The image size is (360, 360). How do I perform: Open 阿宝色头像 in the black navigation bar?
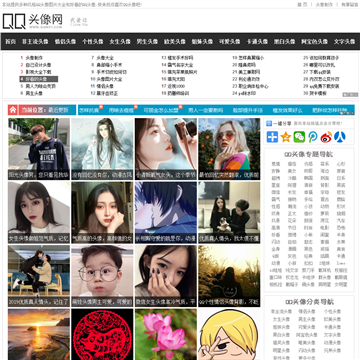tap(314, 42)
